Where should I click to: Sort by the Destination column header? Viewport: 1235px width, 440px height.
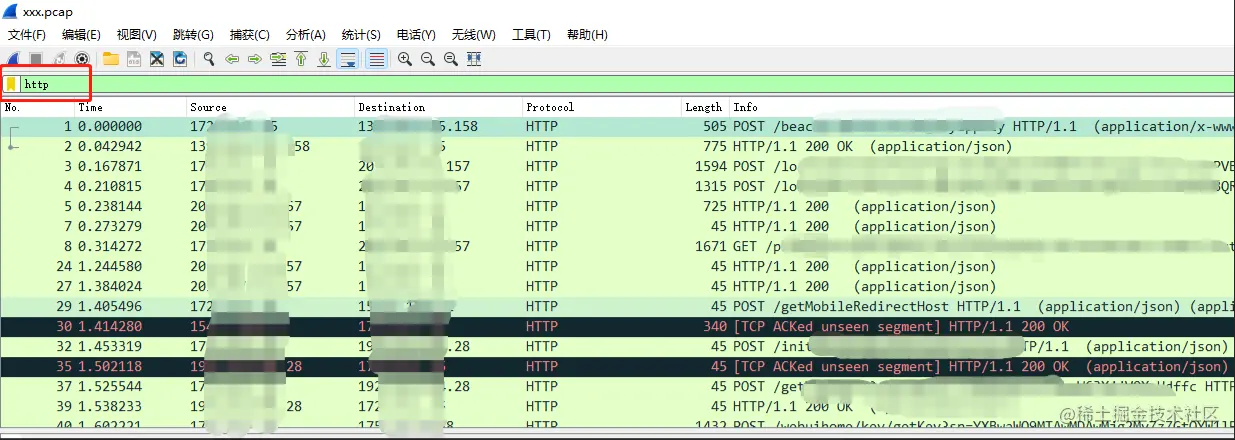439,107
